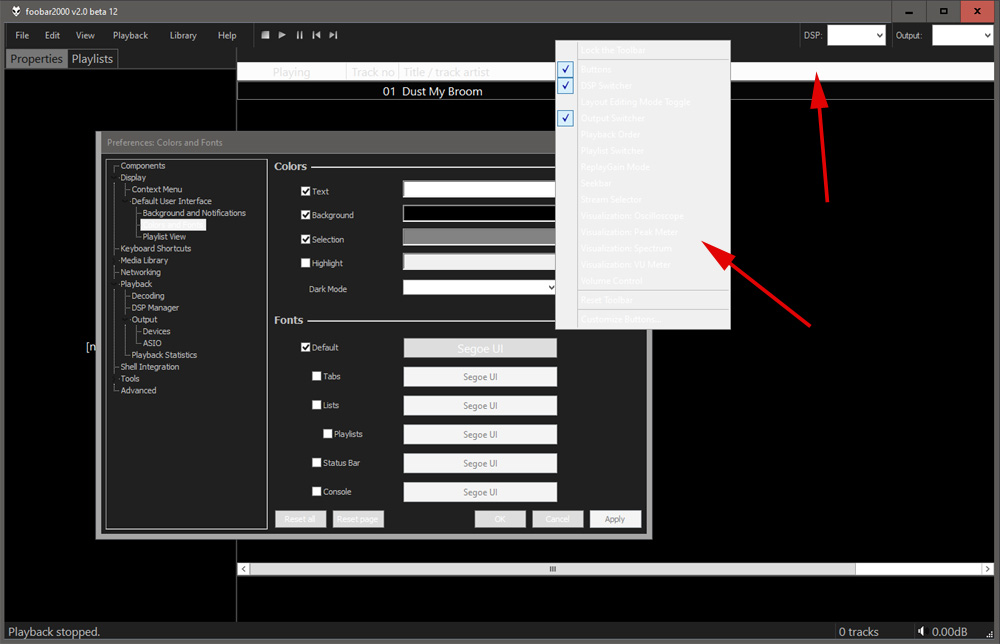Click the Console font Segoe UI button
The width and height of the screenshot is (1000, 644).
(480, 492)
